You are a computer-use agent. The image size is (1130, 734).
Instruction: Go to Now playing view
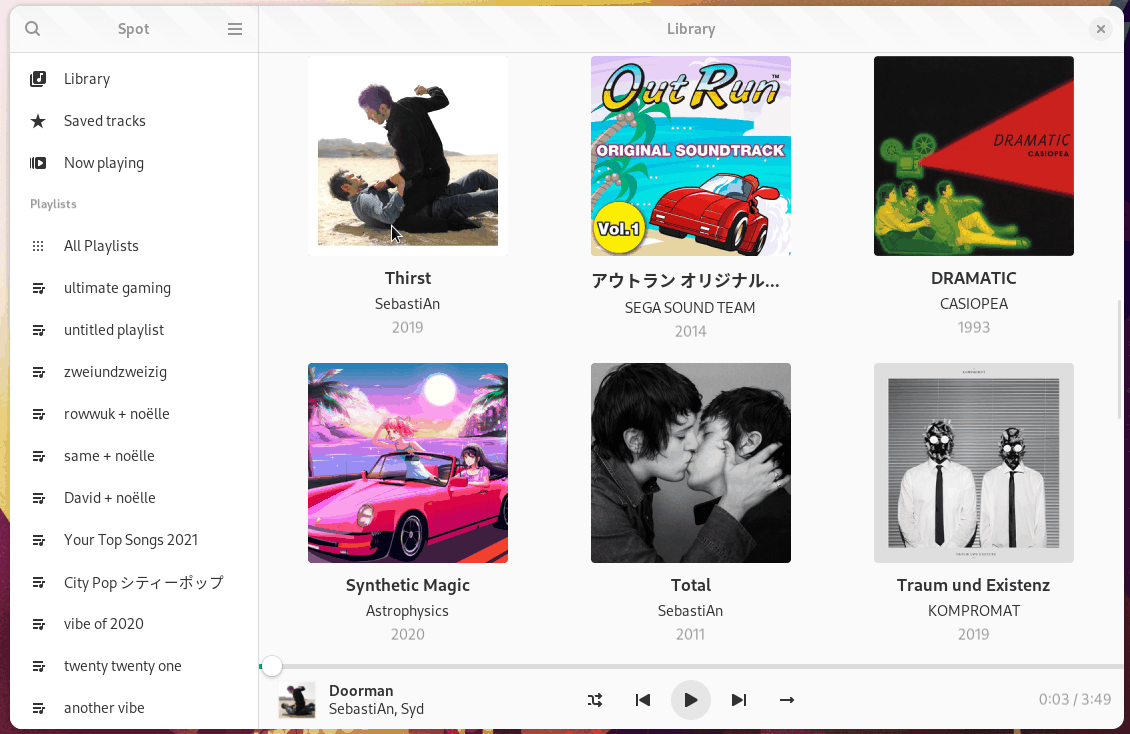click(x=134, y=163)
